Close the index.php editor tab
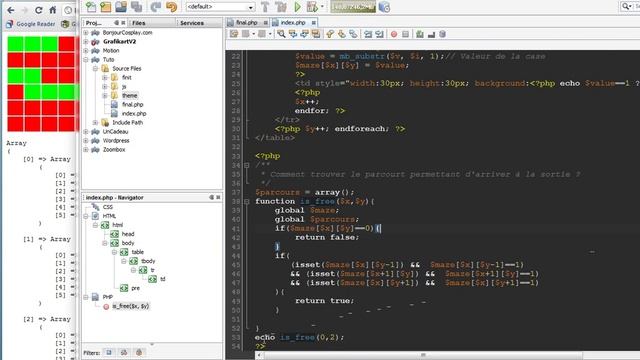The image size is (640, 360). coord(313,23)
